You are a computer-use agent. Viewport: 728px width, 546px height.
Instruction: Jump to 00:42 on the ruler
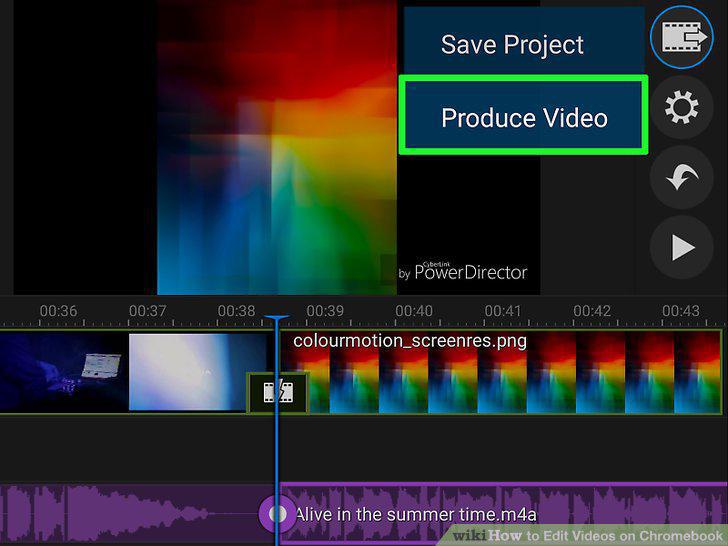(592, 311)
